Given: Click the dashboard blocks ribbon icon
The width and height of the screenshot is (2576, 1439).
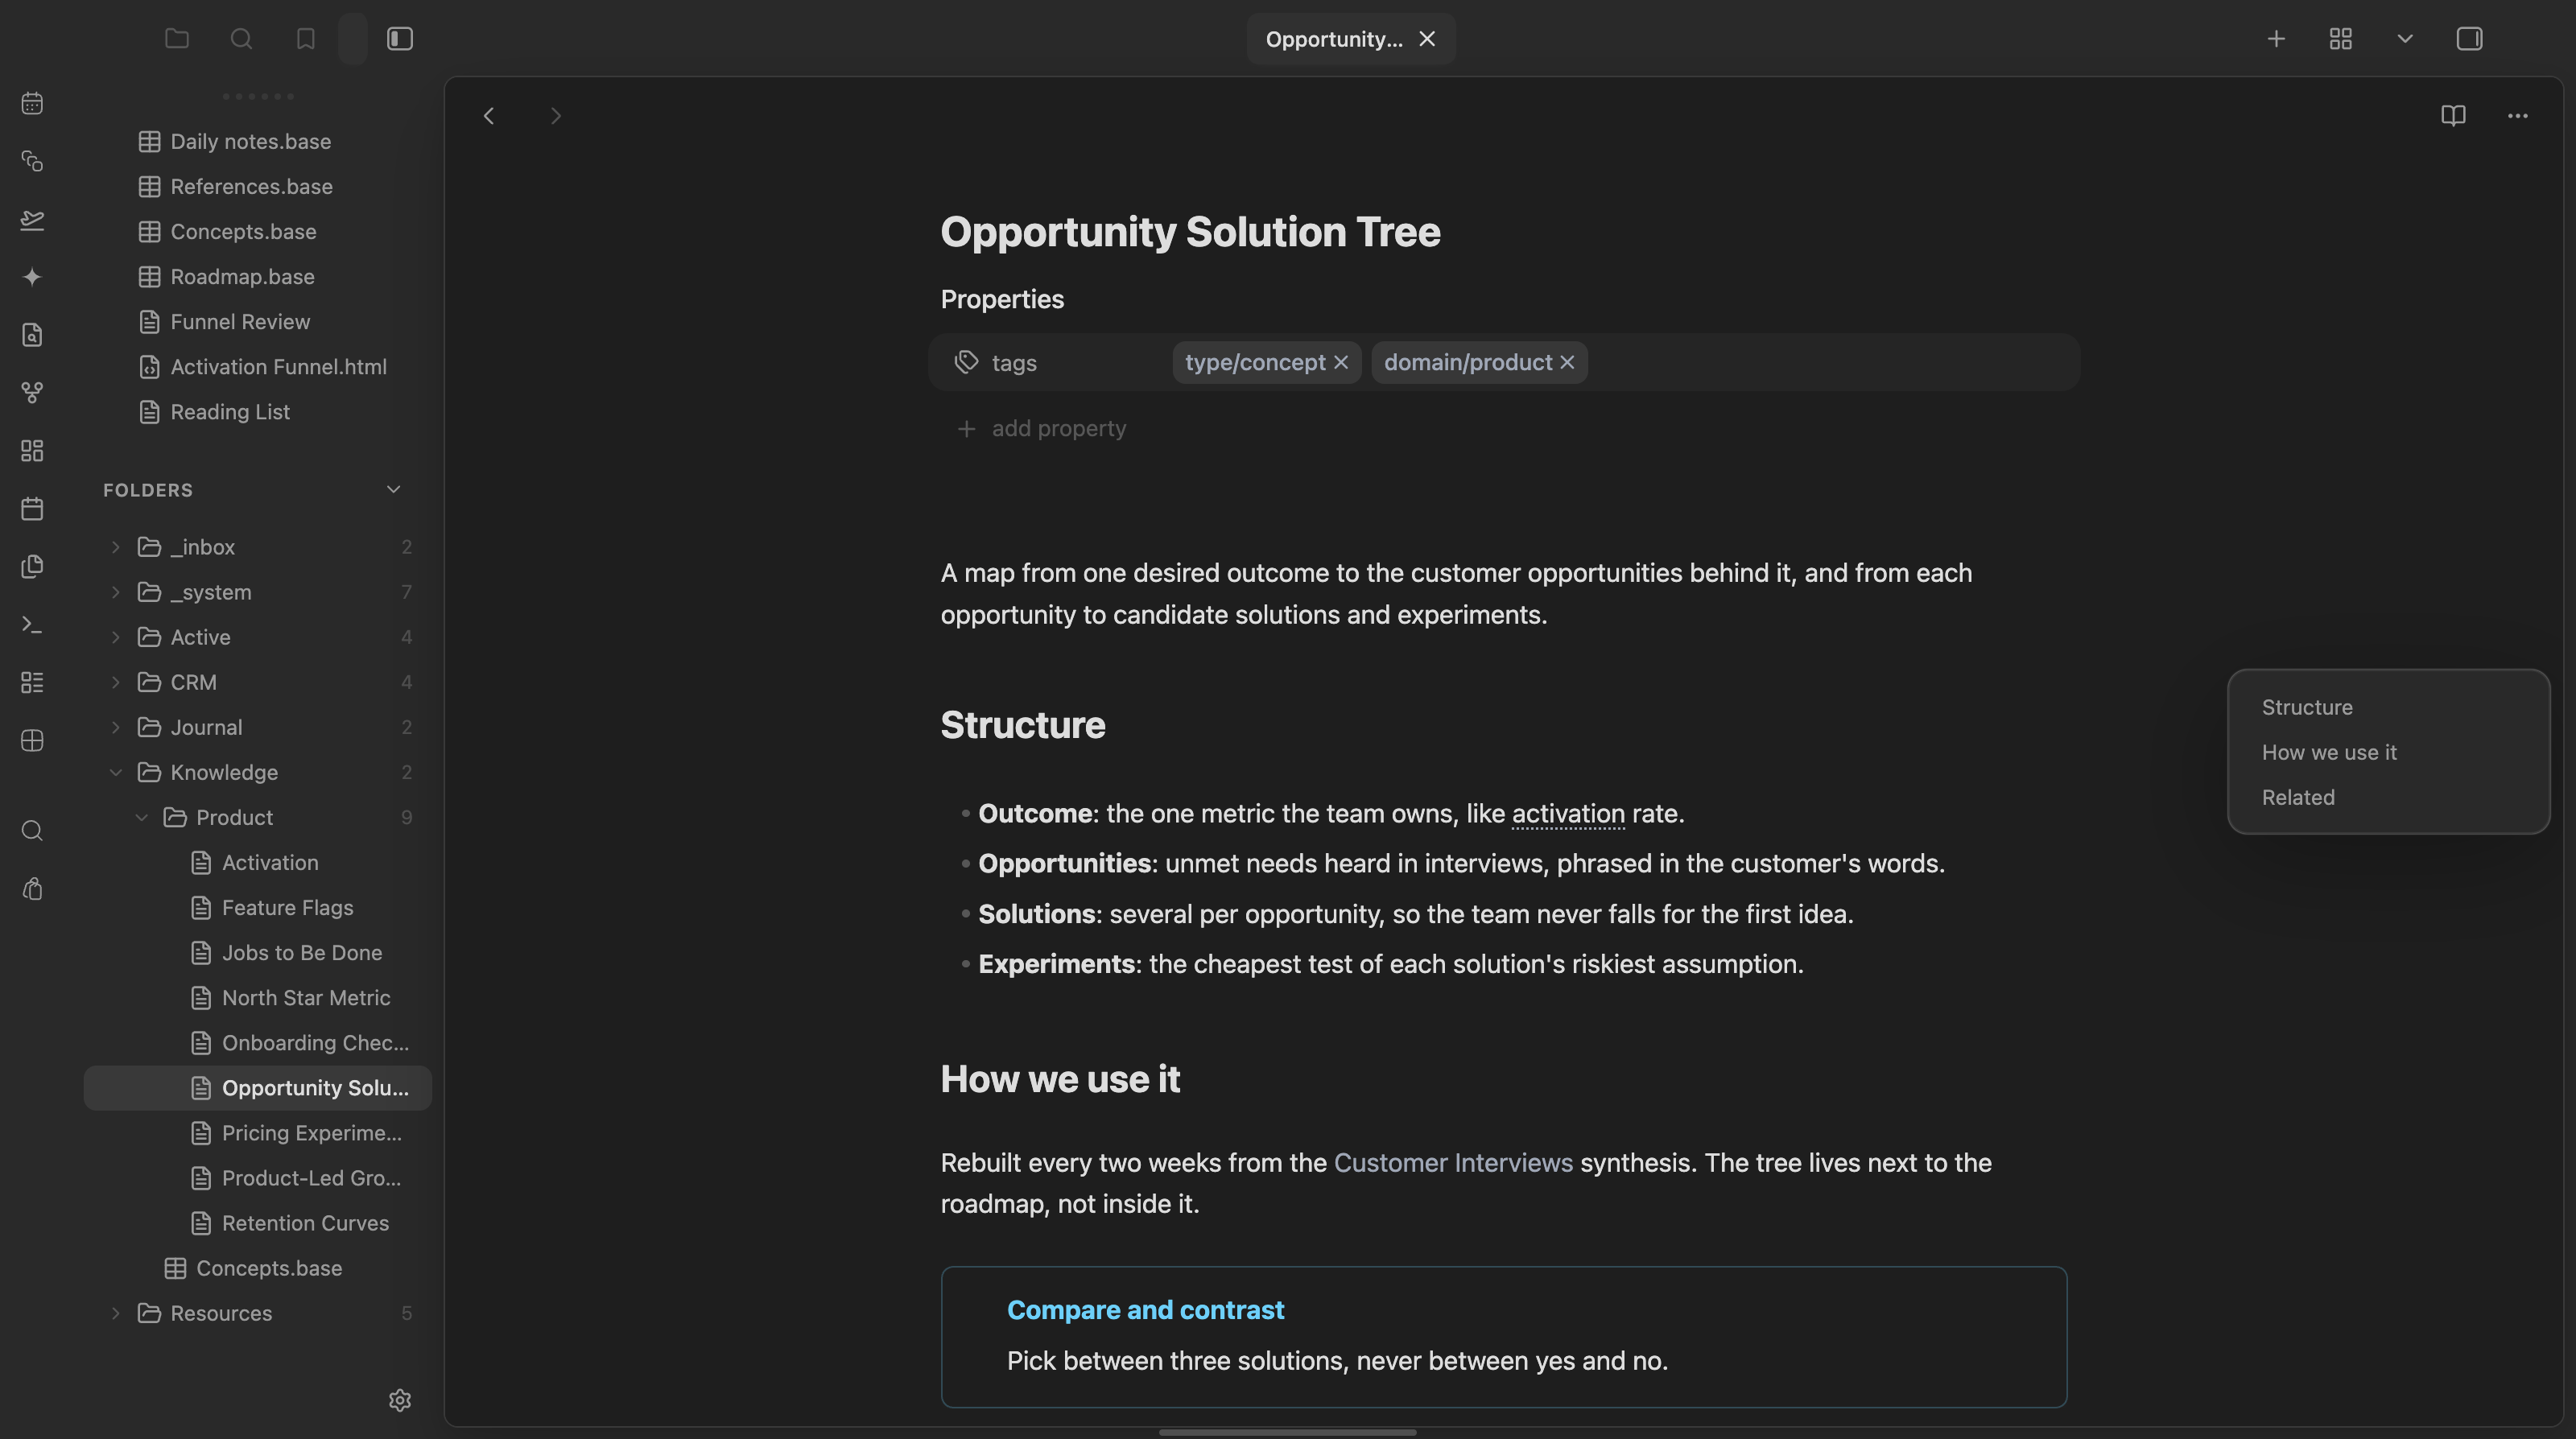Looking at the screenshot, I should [x=32, y=451].
